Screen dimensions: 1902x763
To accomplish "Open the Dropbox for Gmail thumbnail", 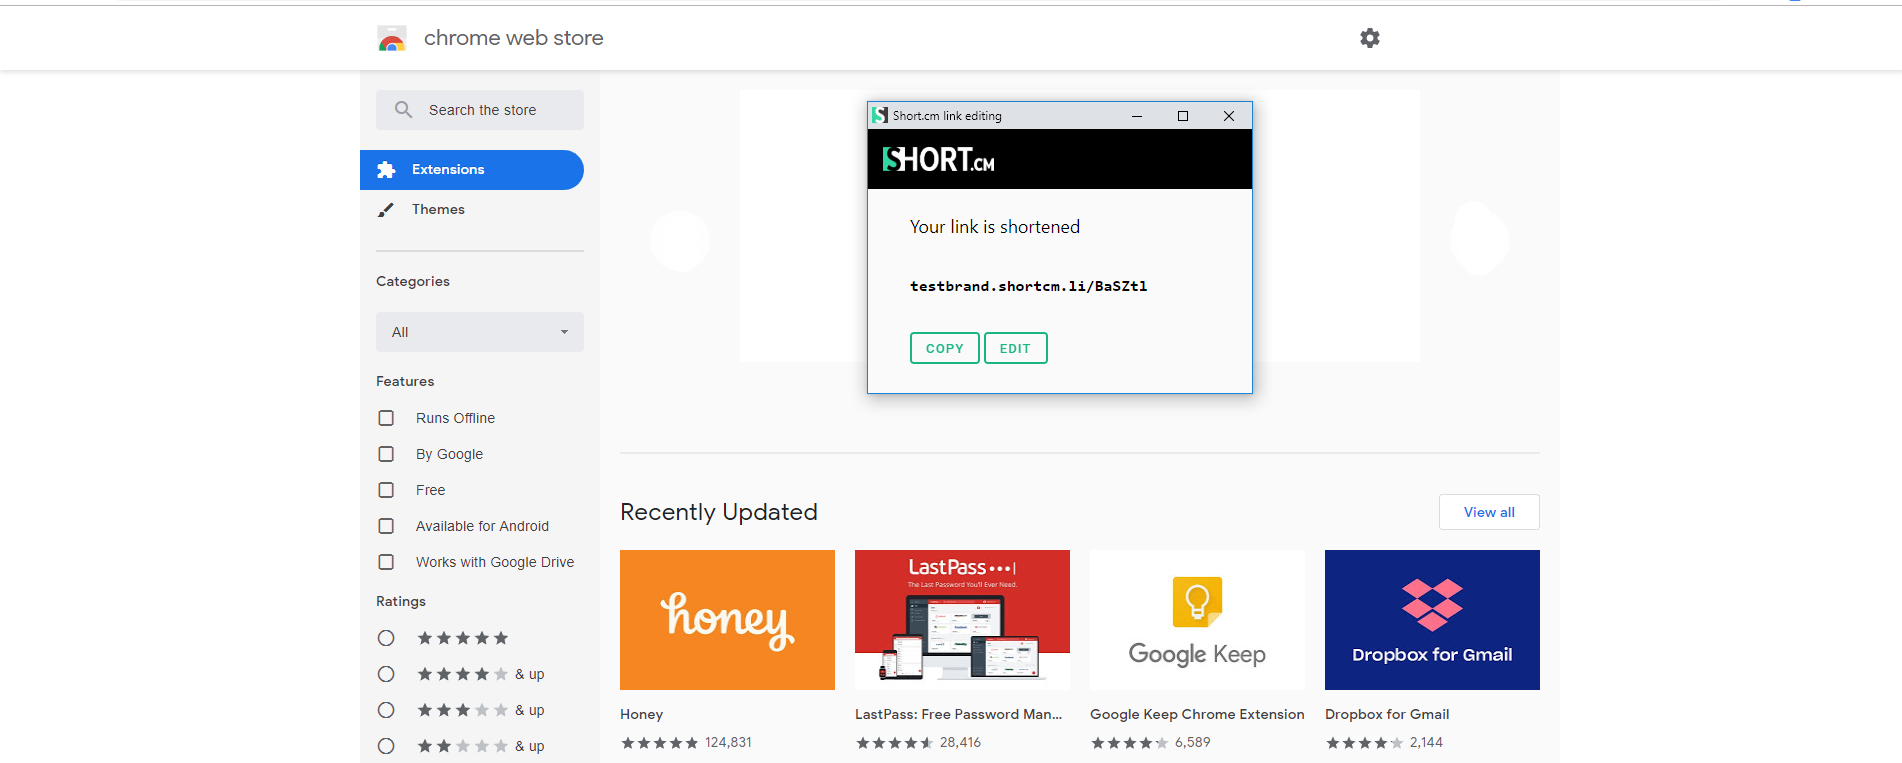I will (1432, 620).
